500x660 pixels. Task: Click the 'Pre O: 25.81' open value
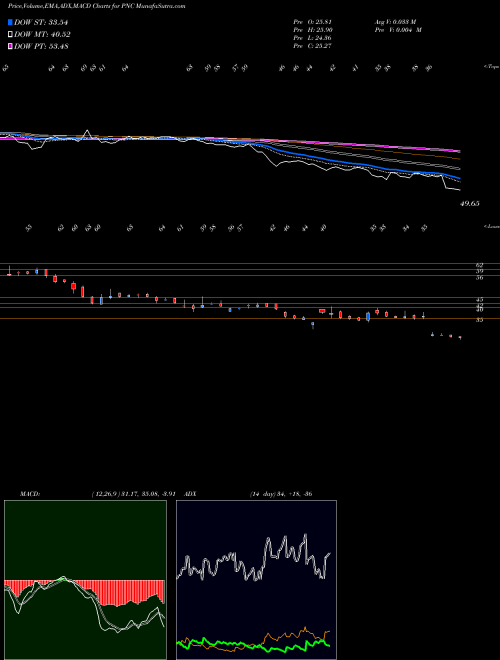point(313,22)
